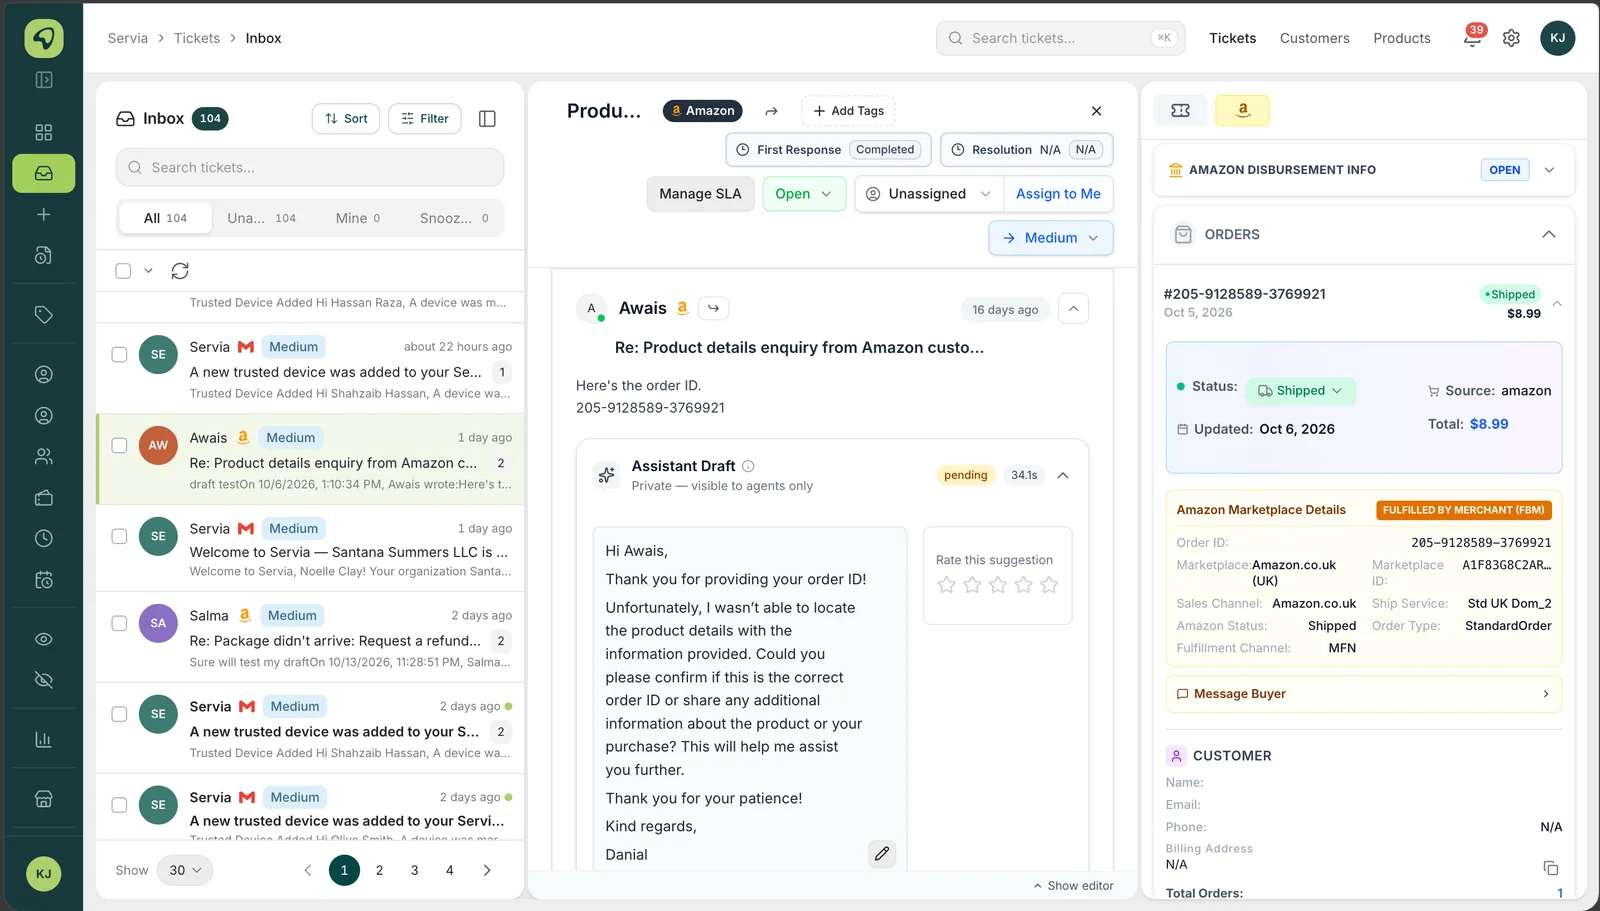
Task: Open the Unassigned assignee dropdown
Action: (928, 194)
